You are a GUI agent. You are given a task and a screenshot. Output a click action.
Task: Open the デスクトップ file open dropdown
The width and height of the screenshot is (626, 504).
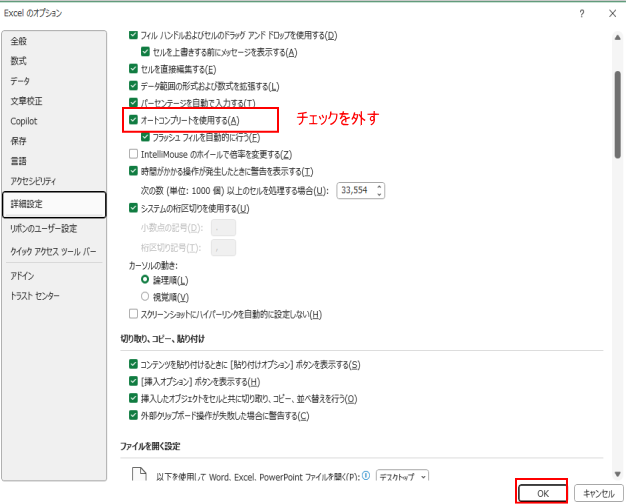coord(402,476)
